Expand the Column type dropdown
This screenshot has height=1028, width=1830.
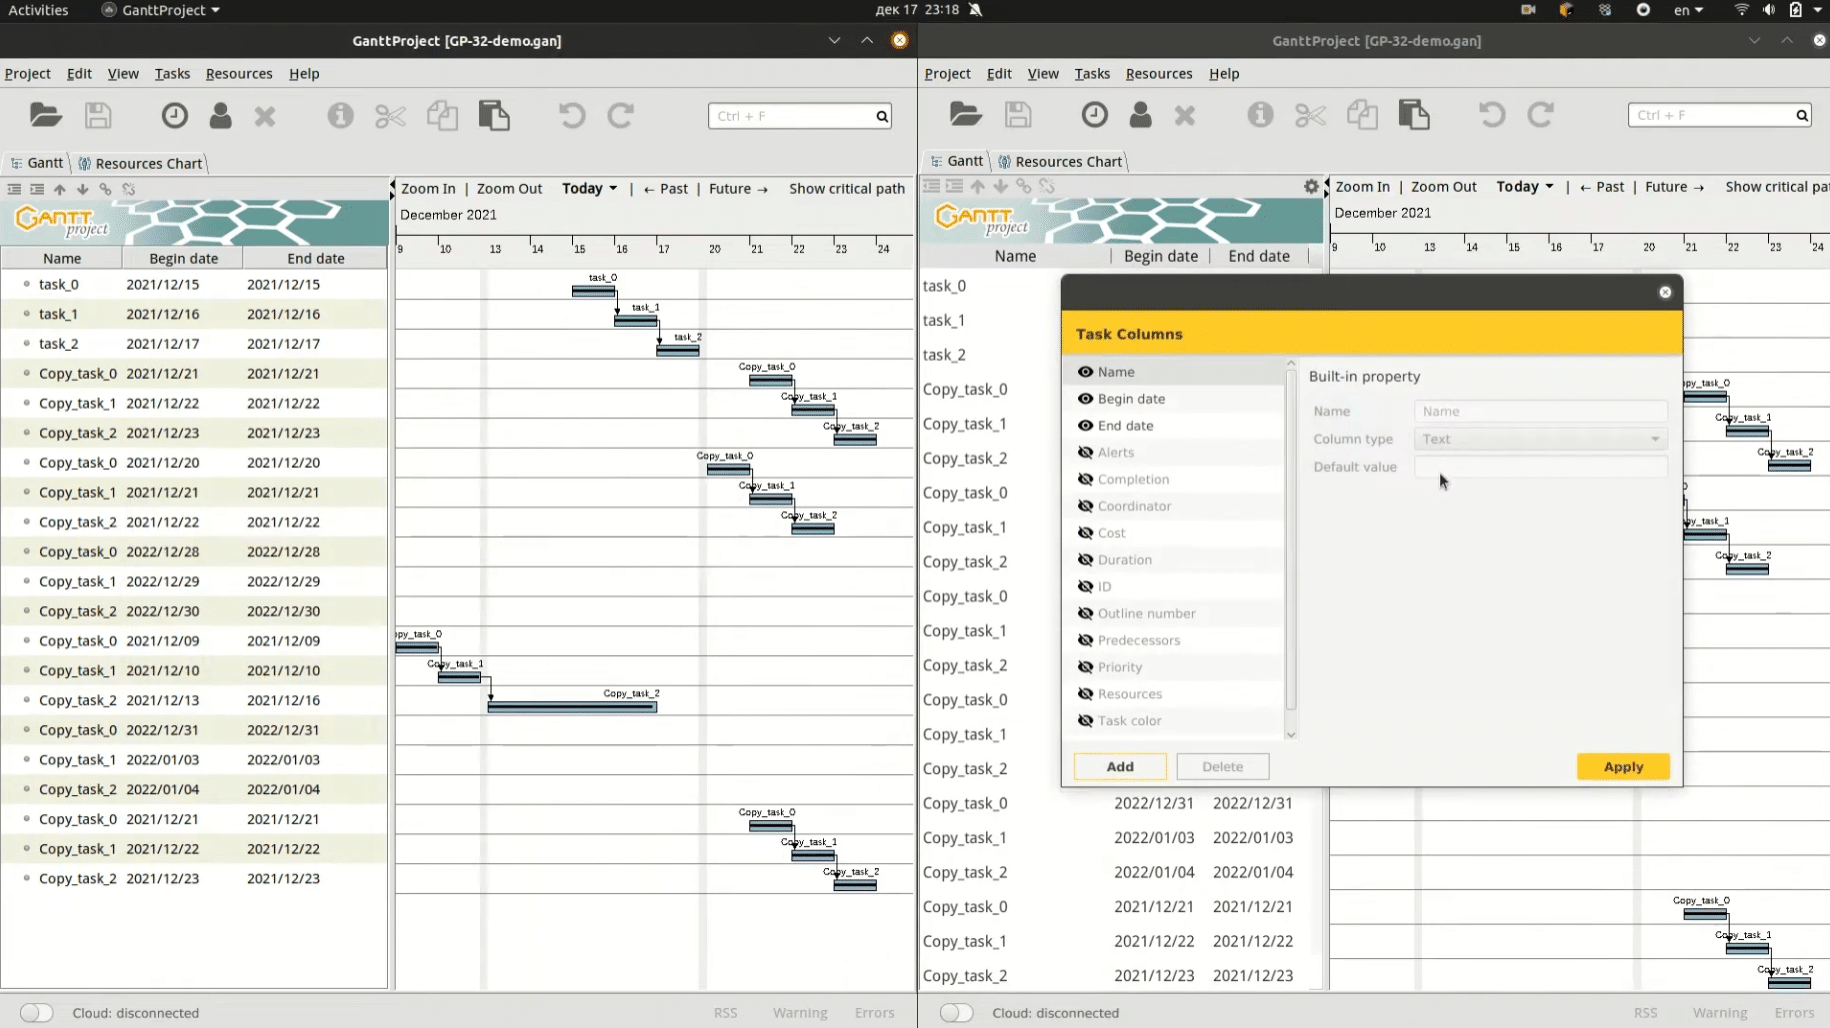coord(1540,439)
